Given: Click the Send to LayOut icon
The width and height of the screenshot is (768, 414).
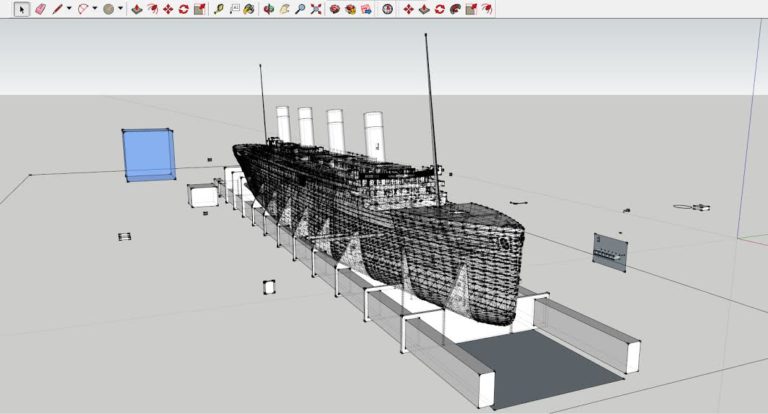Looking at the screenshot, I should [x=366, y=9].
